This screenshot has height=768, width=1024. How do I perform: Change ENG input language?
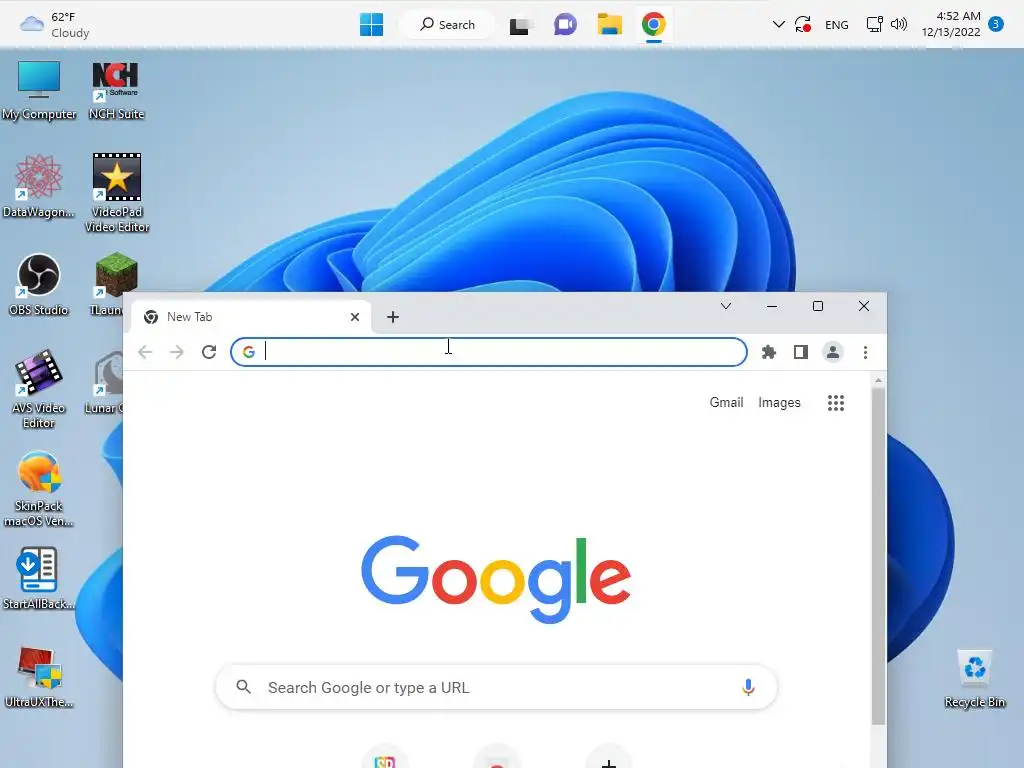[837, 25]
